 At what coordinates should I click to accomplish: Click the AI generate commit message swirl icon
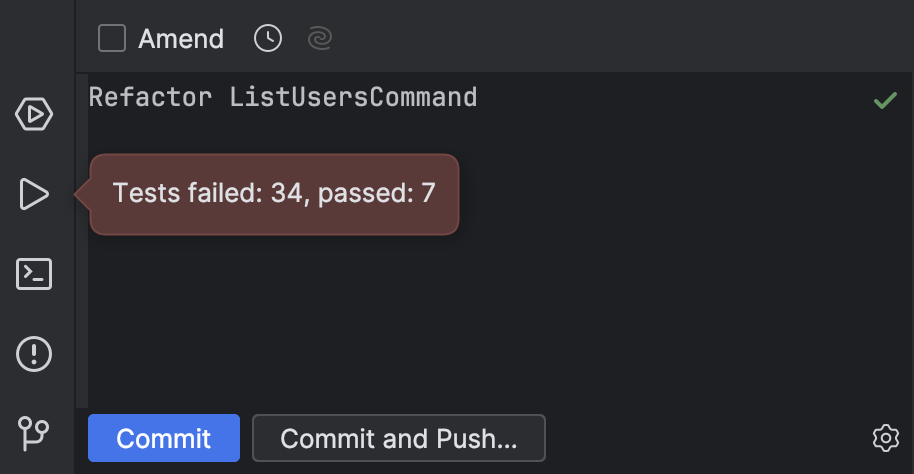coord(319,38)
